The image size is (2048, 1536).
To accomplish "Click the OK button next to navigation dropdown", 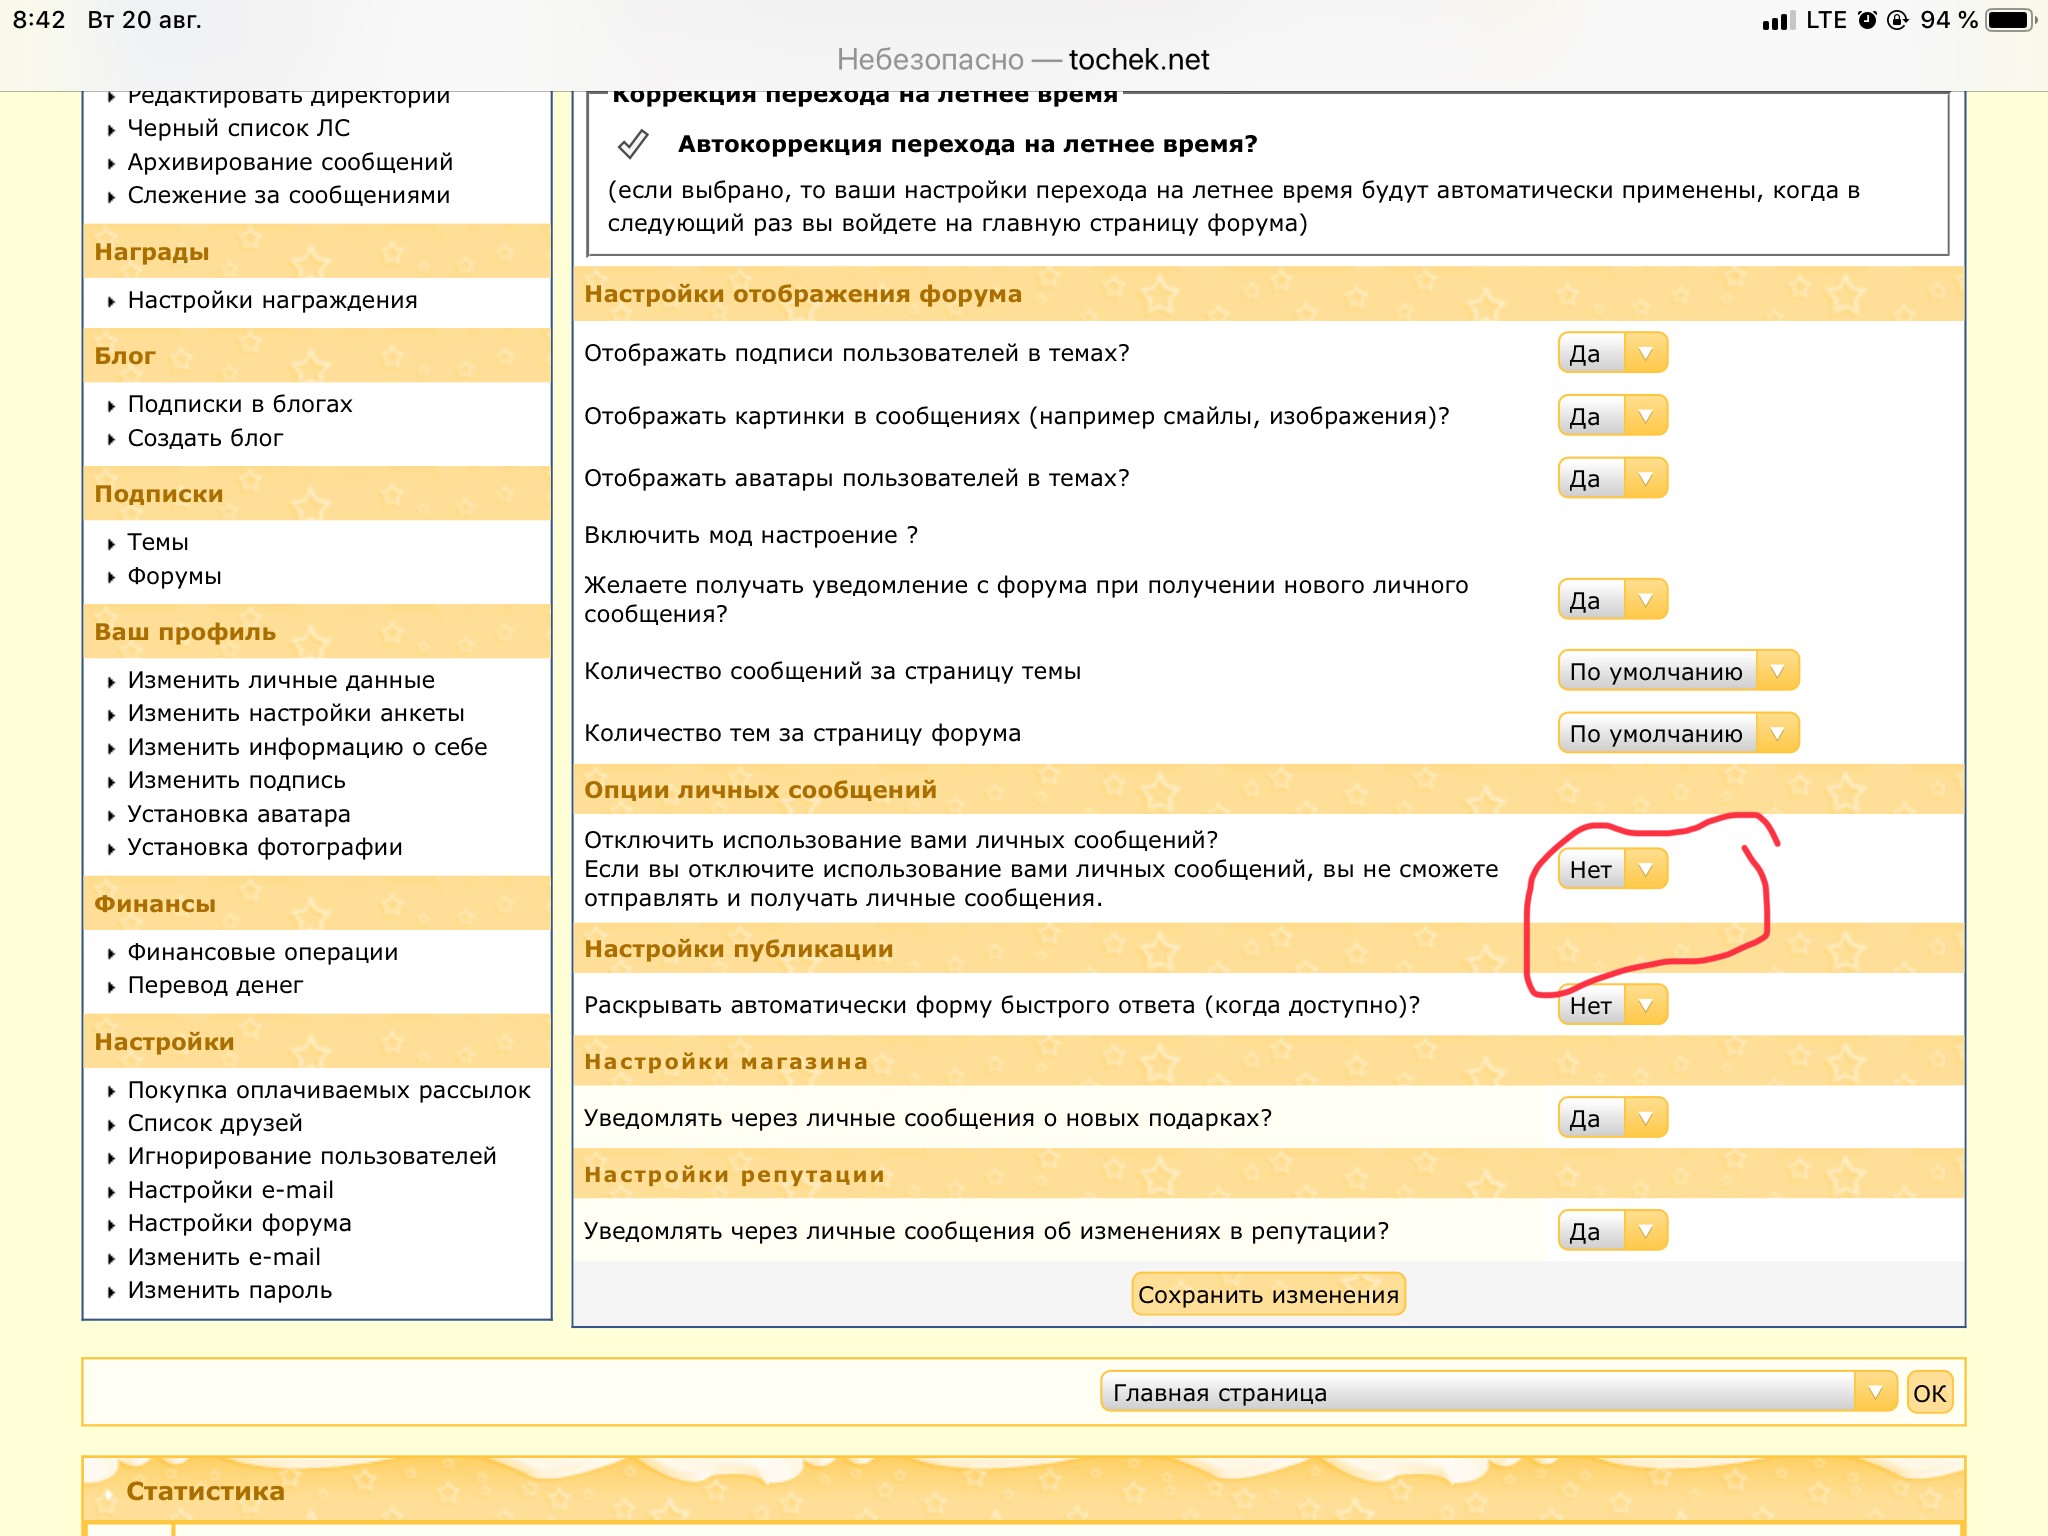I will click(1929, 1393).
